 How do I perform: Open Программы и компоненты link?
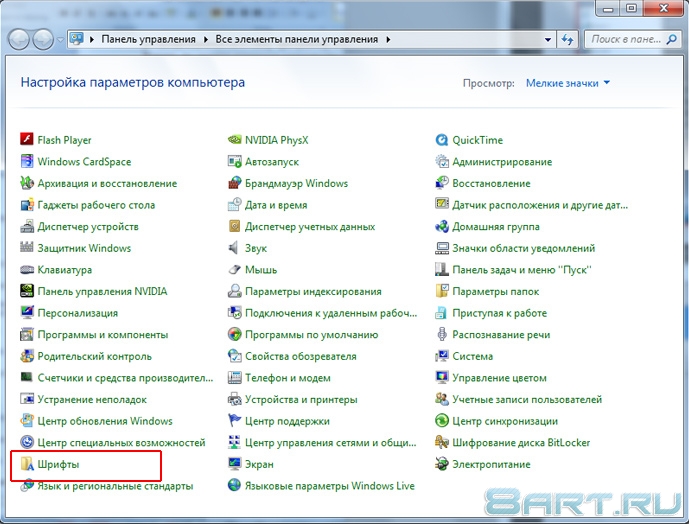[103, 335]
